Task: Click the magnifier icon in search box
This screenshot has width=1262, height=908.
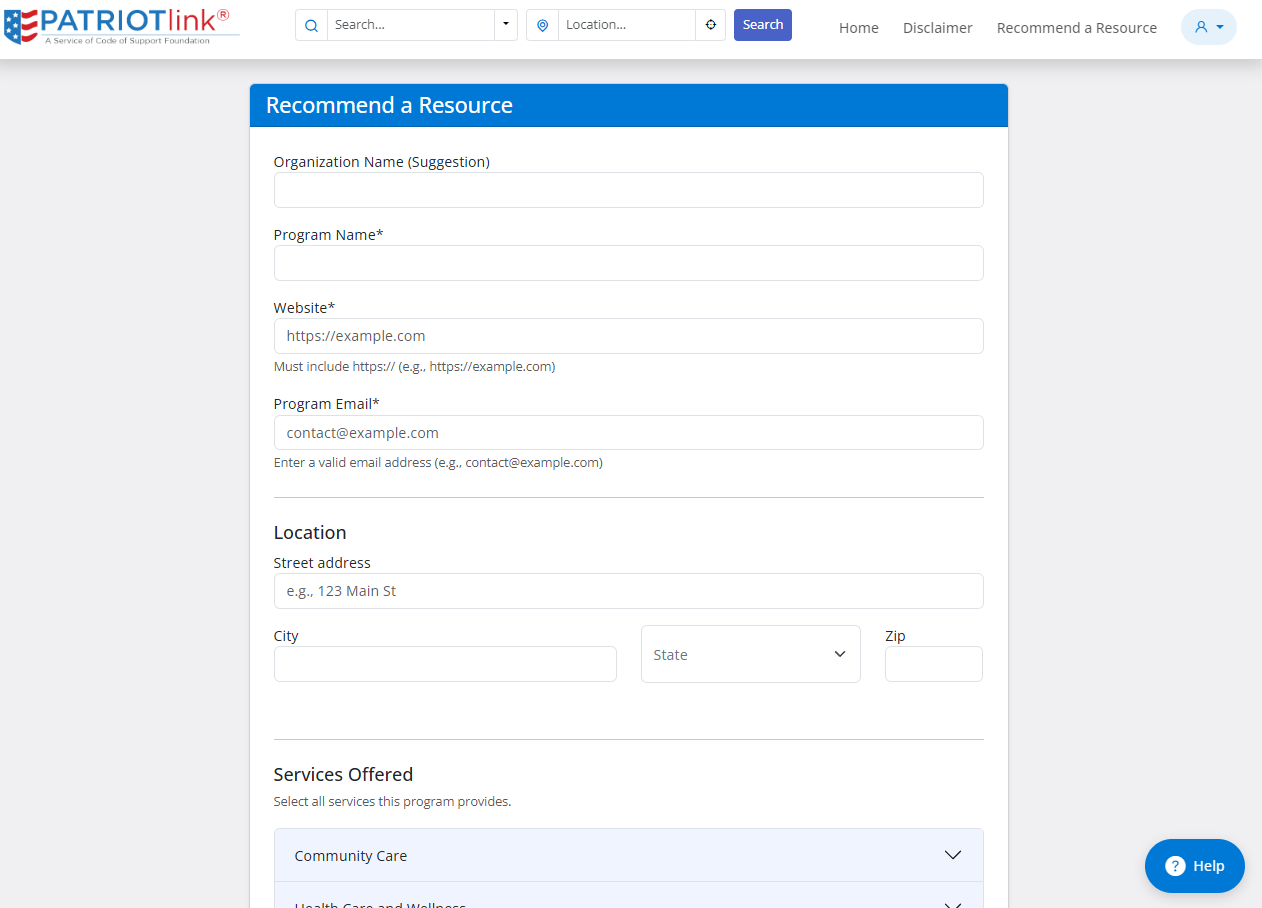Action: click(x=311, y=25)
